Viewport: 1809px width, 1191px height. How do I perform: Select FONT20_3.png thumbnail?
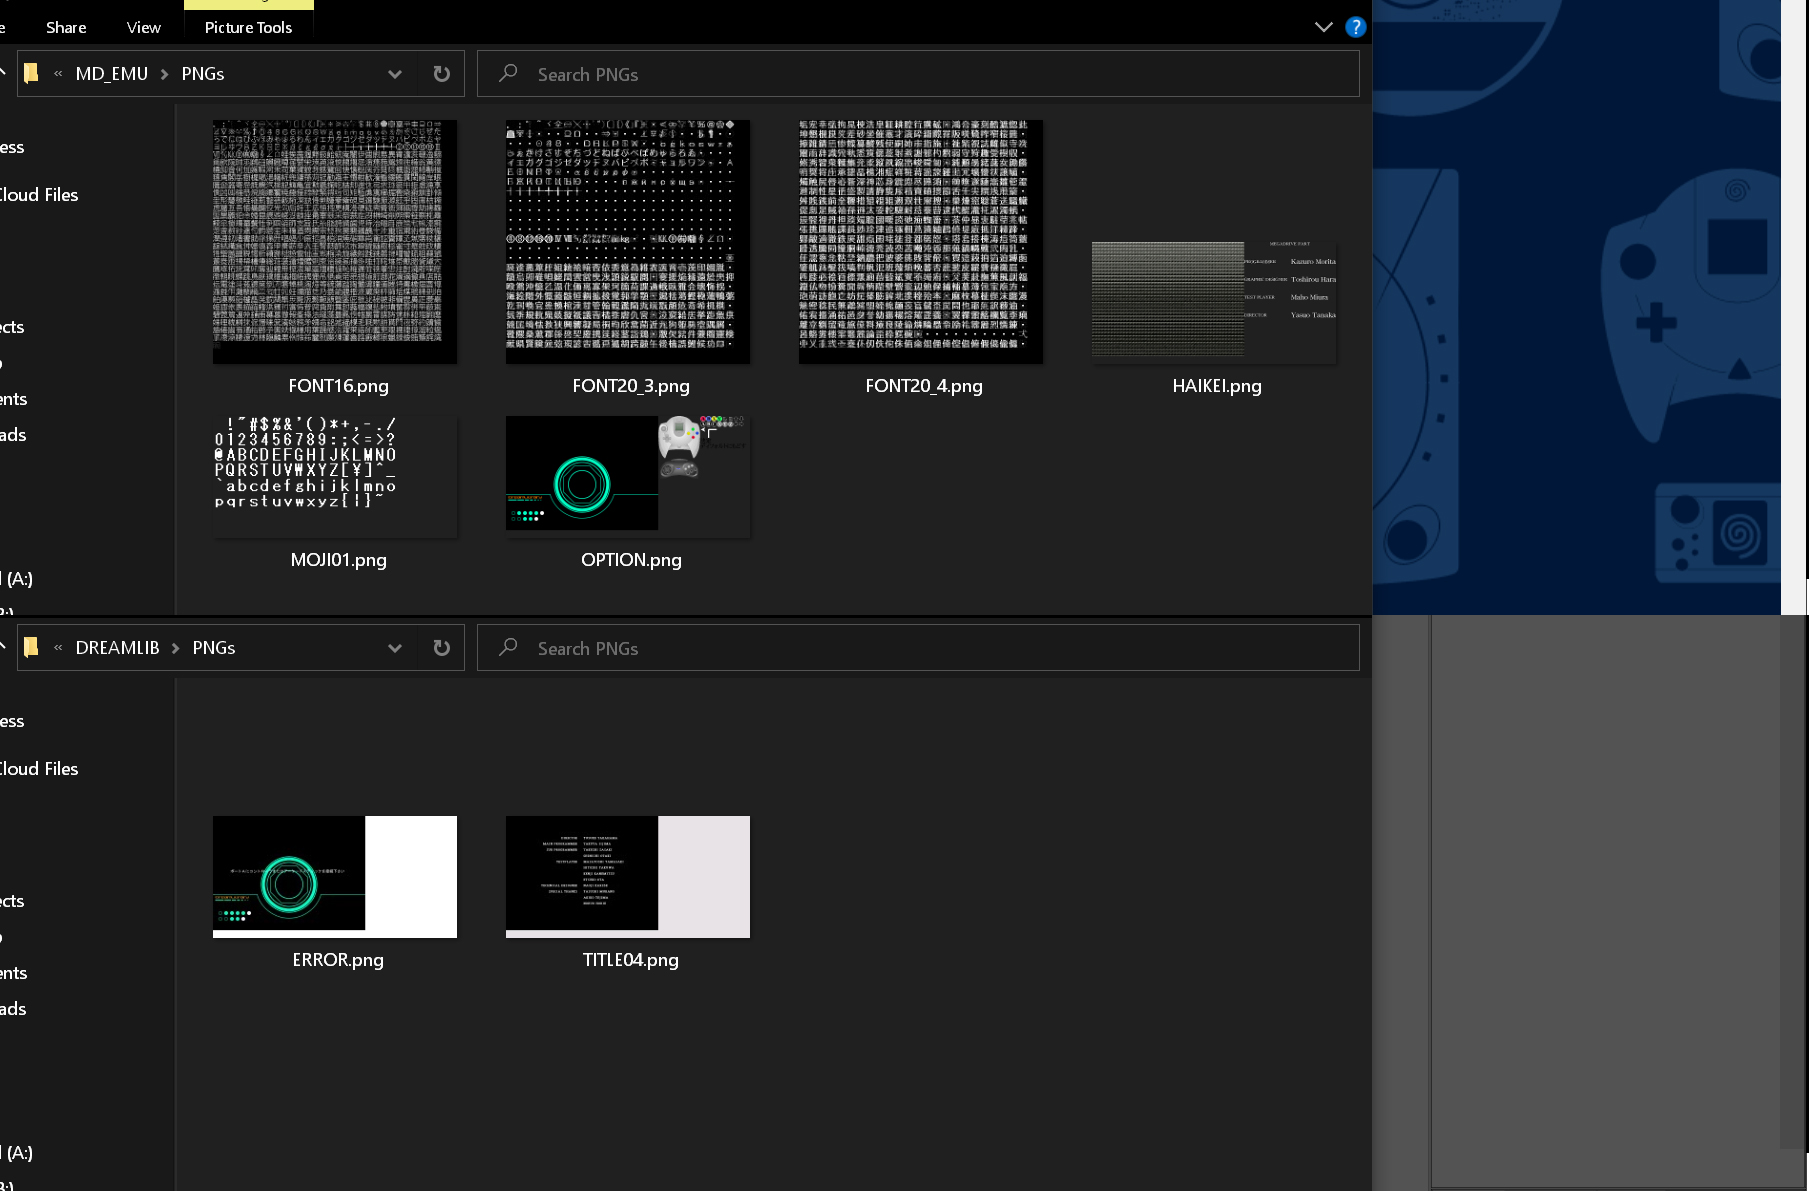coord(628,242)
